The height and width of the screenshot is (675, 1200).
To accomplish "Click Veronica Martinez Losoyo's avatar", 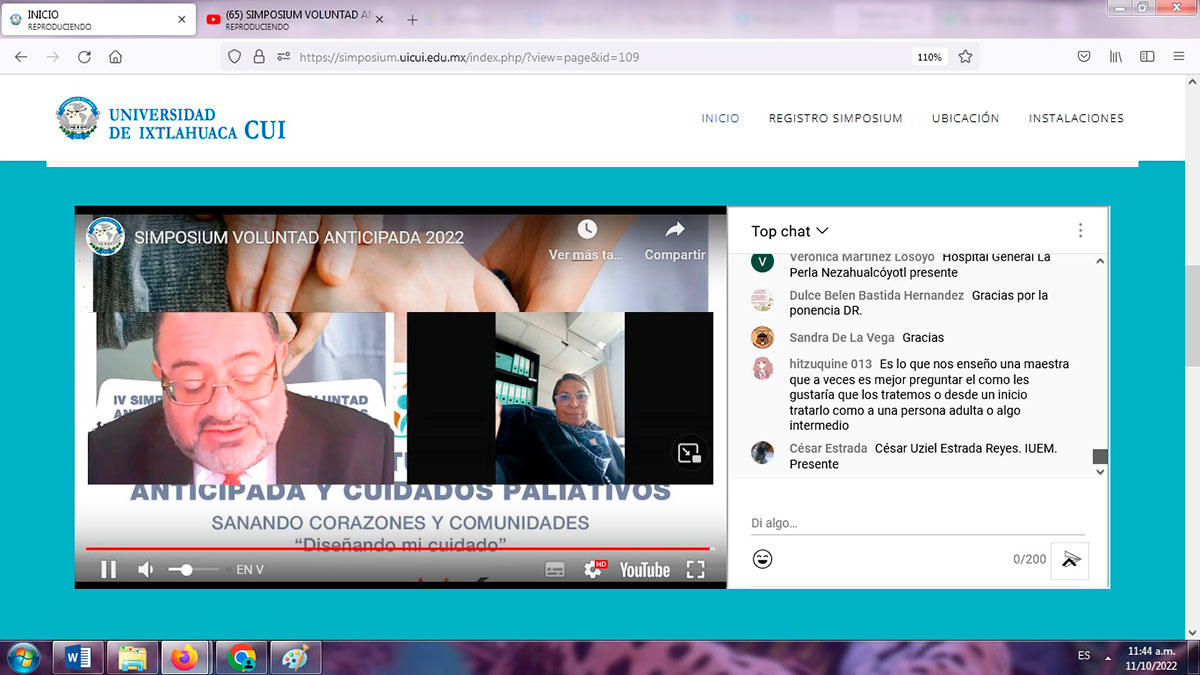I will click(762, 262).
